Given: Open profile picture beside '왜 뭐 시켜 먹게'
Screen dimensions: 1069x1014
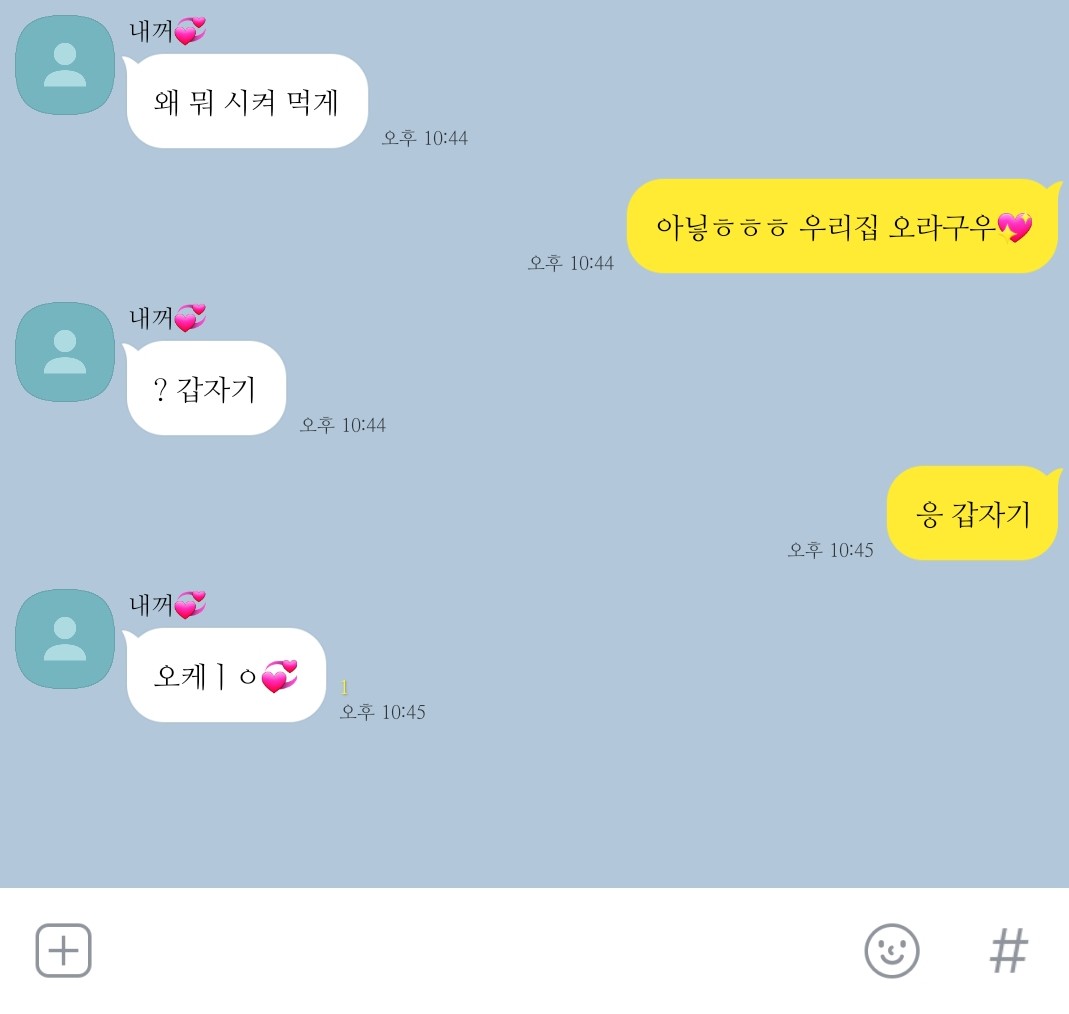Looking at the screenshot, I should point(65,65).
